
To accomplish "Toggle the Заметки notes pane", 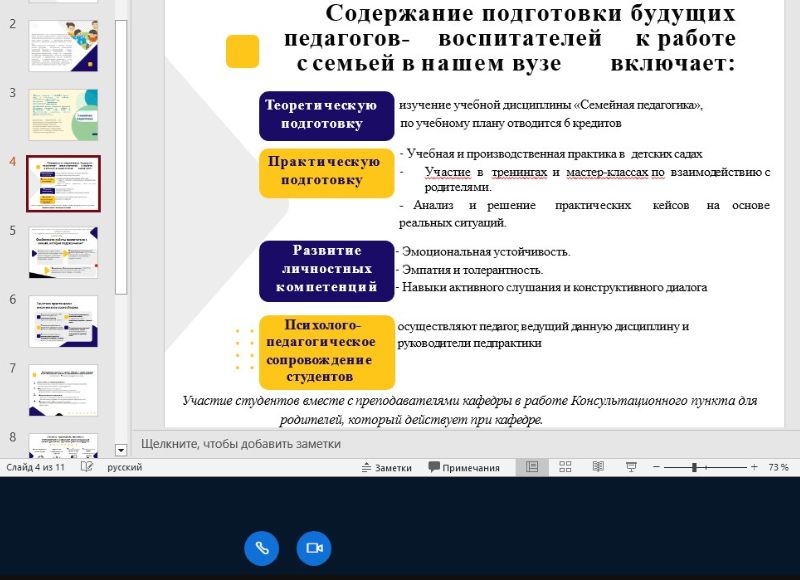I will [385, 467].
